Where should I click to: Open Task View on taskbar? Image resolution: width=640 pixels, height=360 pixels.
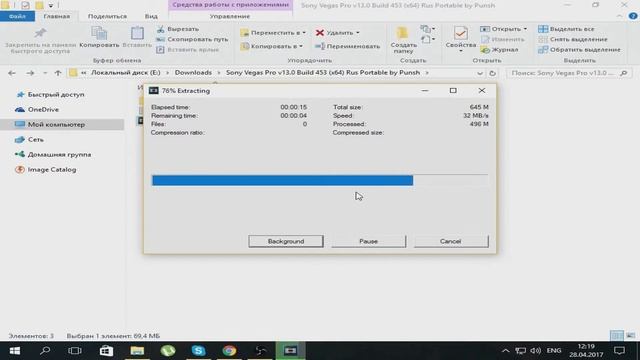75,351
